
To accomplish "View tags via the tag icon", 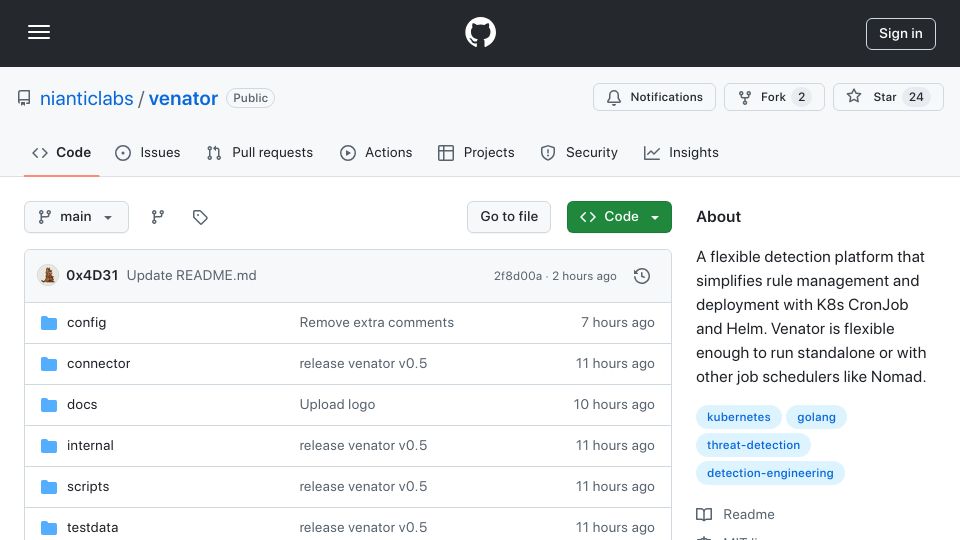I will tap(200, 217).
